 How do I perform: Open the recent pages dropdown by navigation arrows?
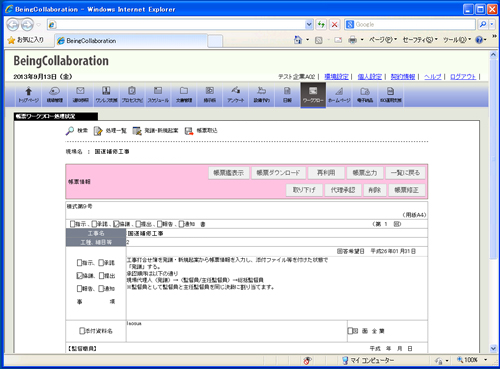tap(39, 25)
